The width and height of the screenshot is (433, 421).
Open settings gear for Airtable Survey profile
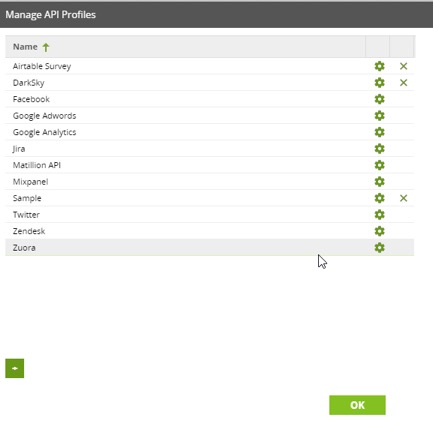[x=379, y=66]
